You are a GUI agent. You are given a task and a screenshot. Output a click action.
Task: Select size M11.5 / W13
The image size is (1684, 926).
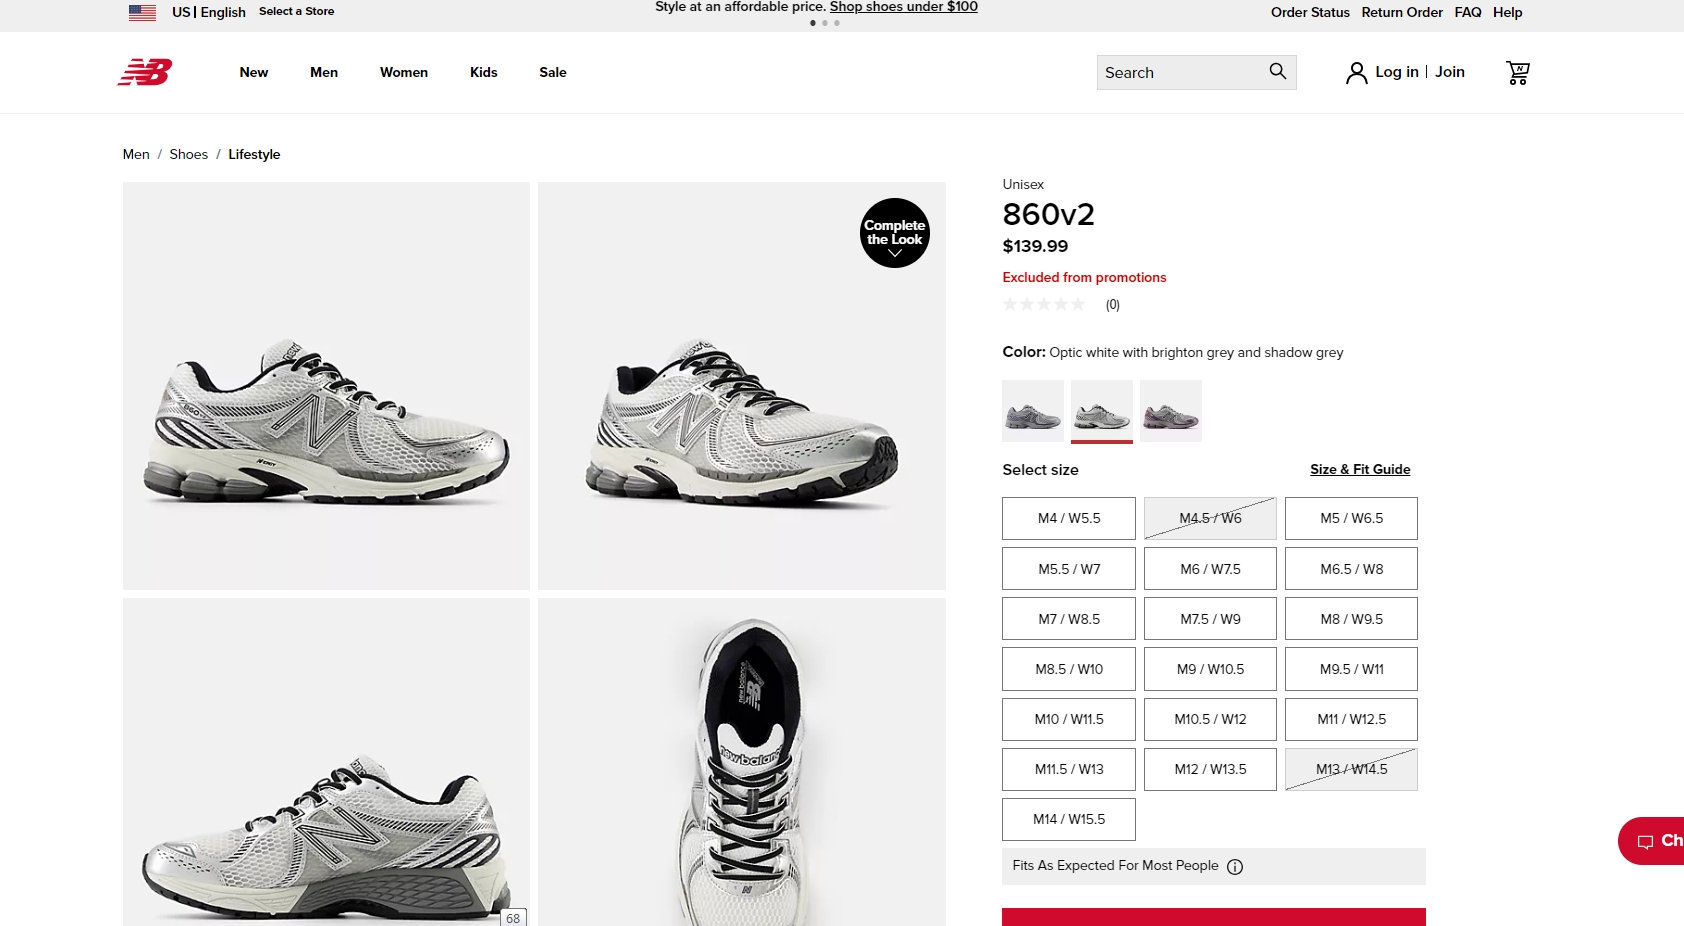pos(1069,769)
